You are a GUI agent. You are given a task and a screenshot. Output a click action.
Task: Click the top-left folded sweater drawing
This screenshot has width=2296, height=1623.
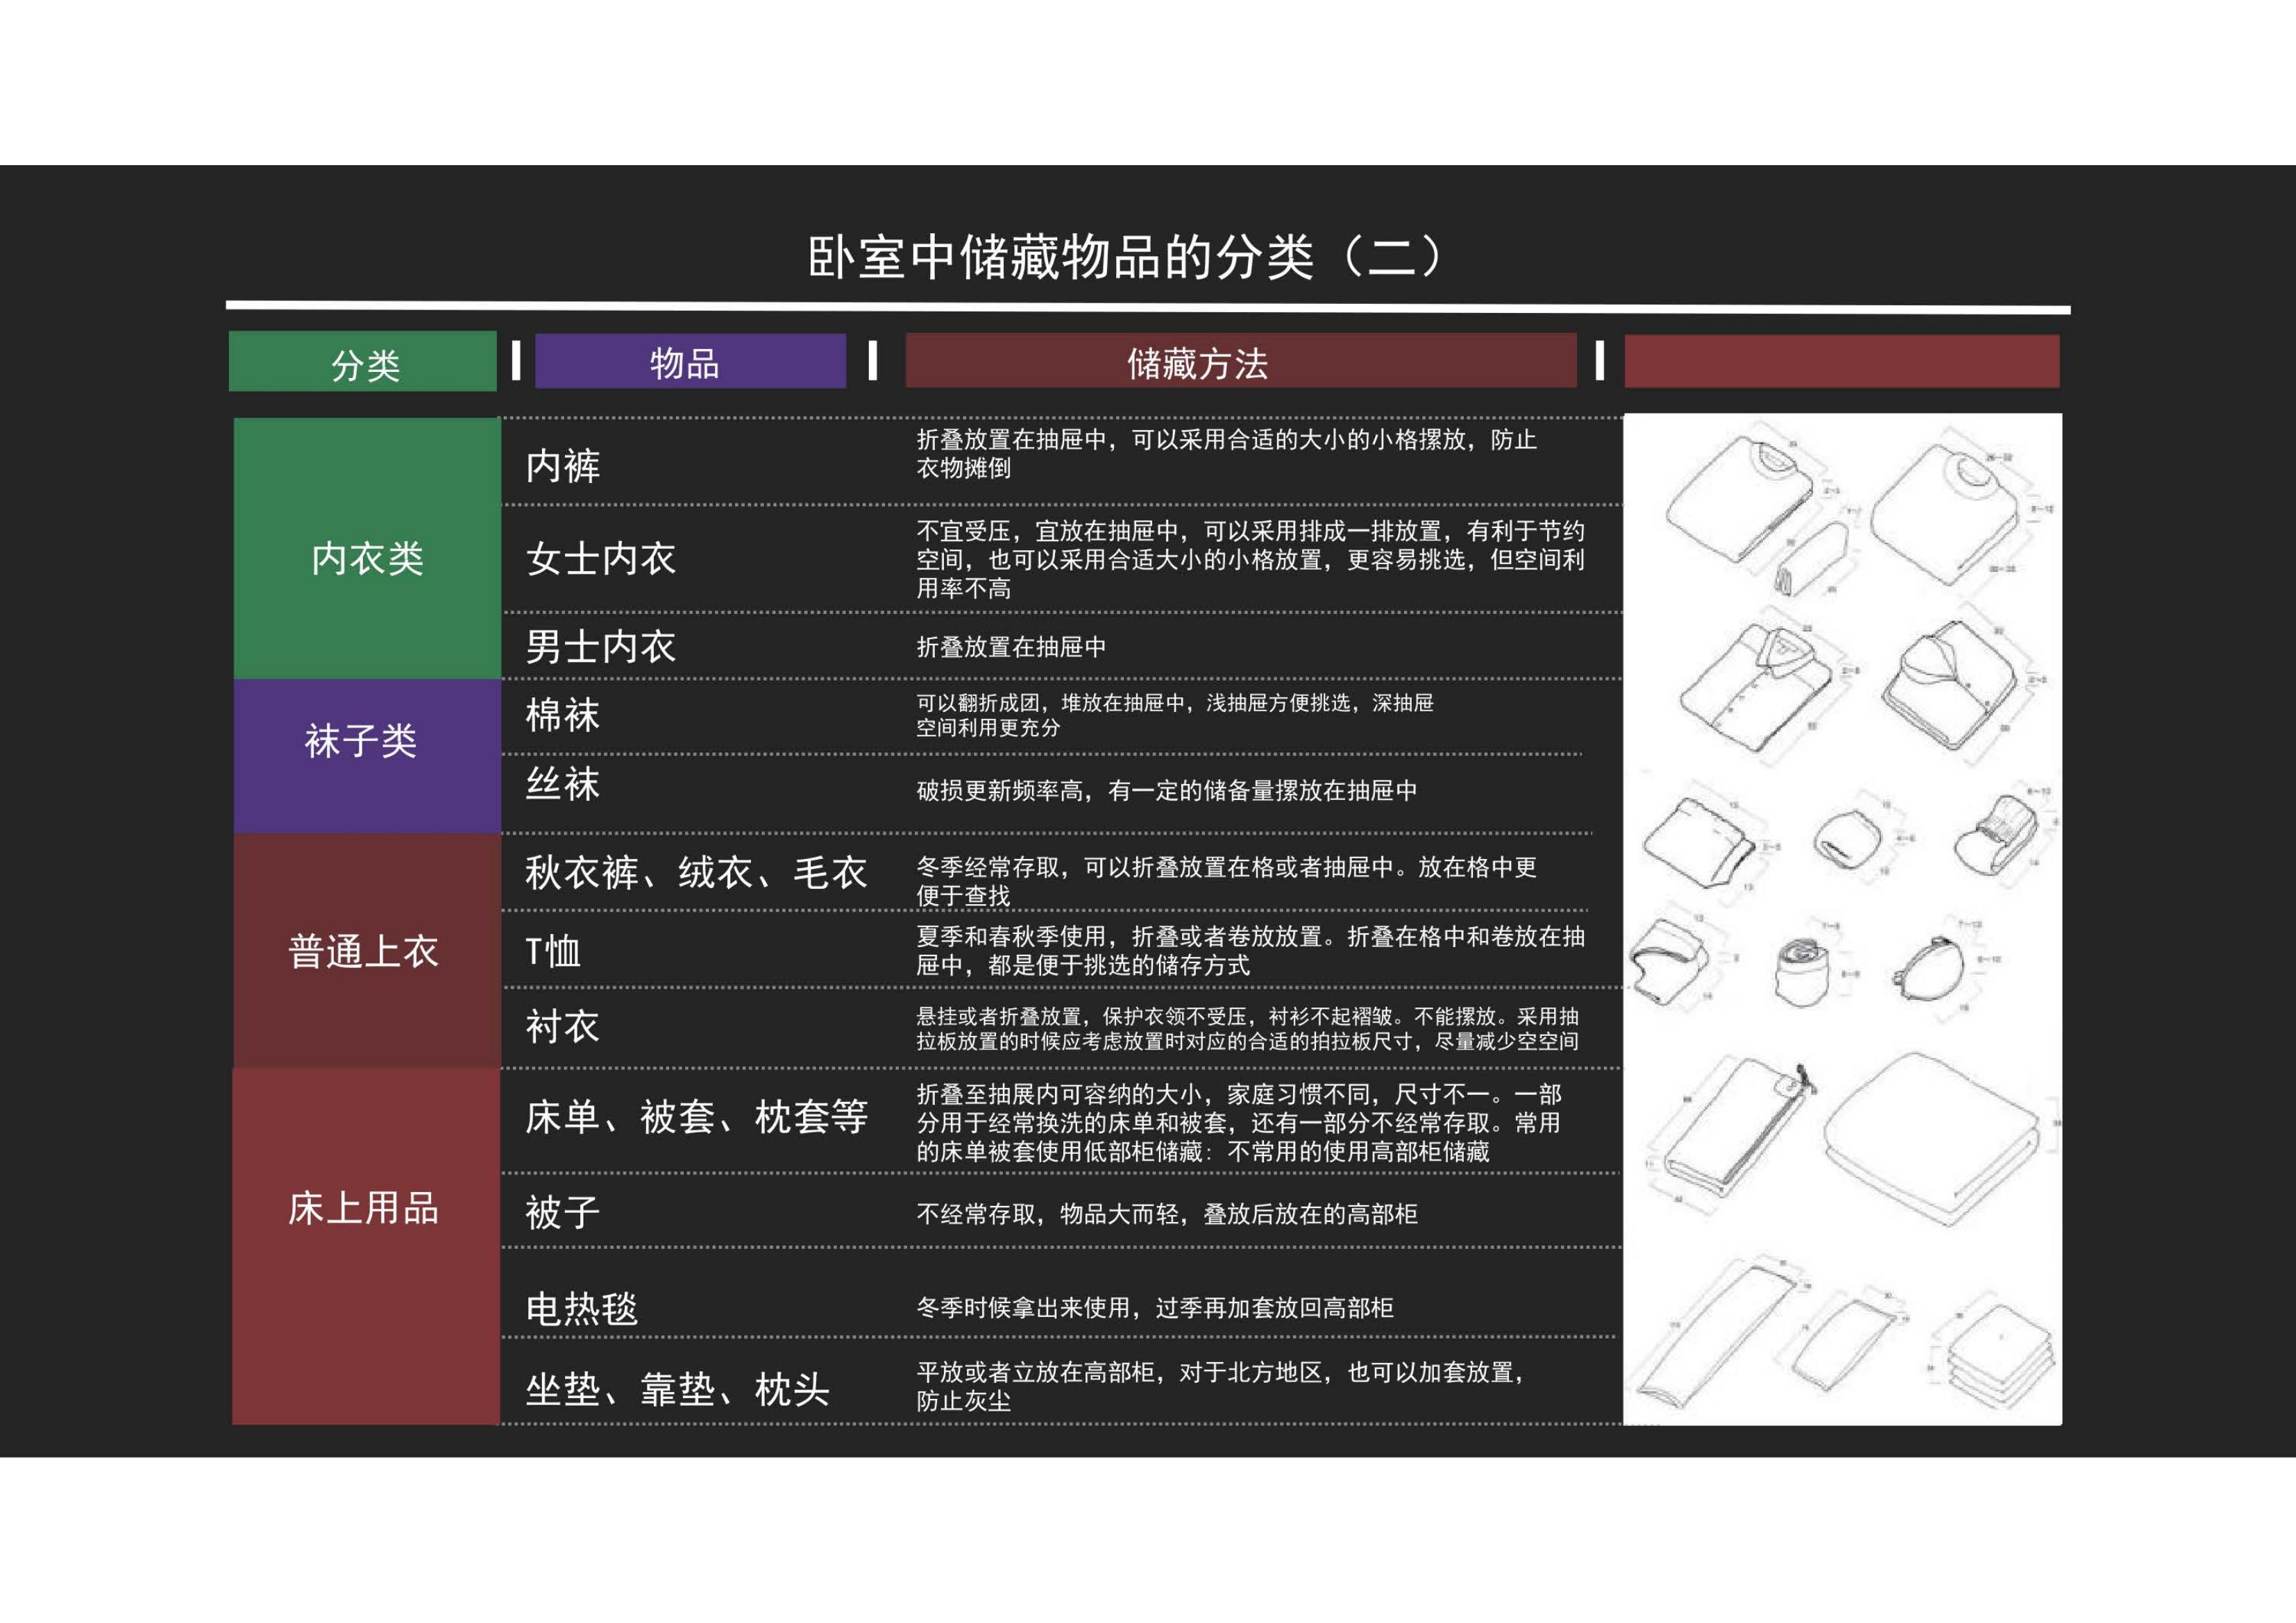[1742, 500]
